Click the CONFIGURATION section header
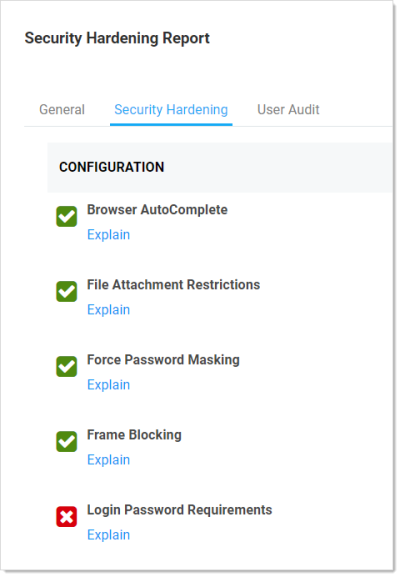The width and height of the screenshot is (400, 577). (x=111, y=167)
